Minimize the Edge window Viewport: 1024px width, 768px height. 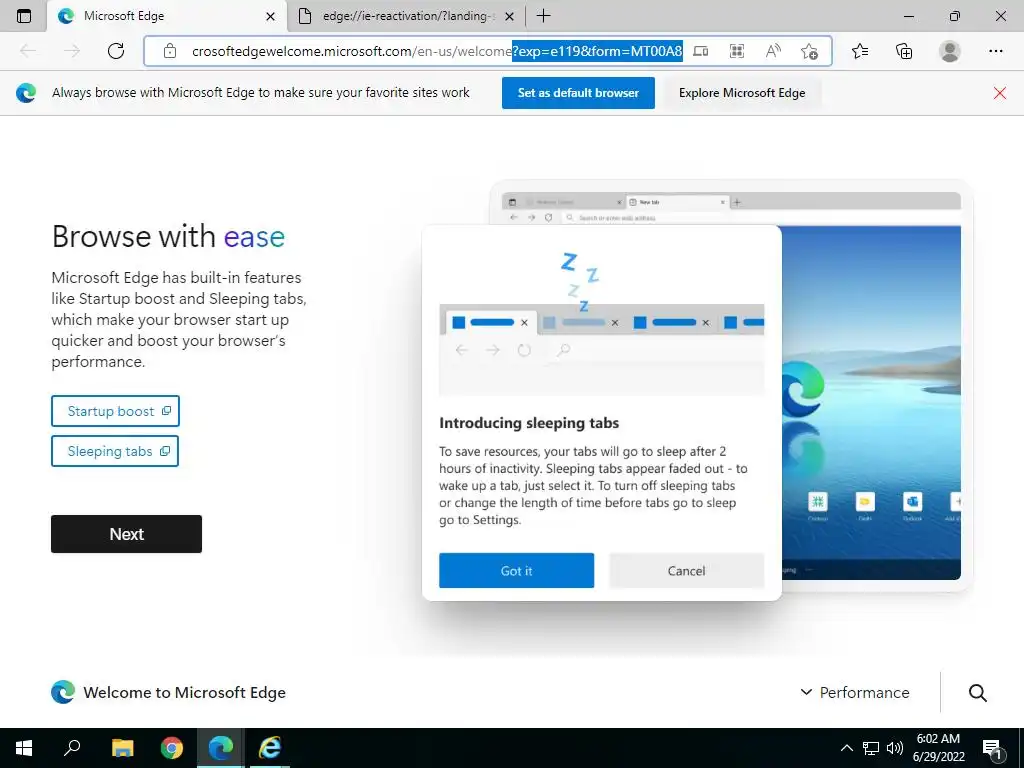point(908,16)
